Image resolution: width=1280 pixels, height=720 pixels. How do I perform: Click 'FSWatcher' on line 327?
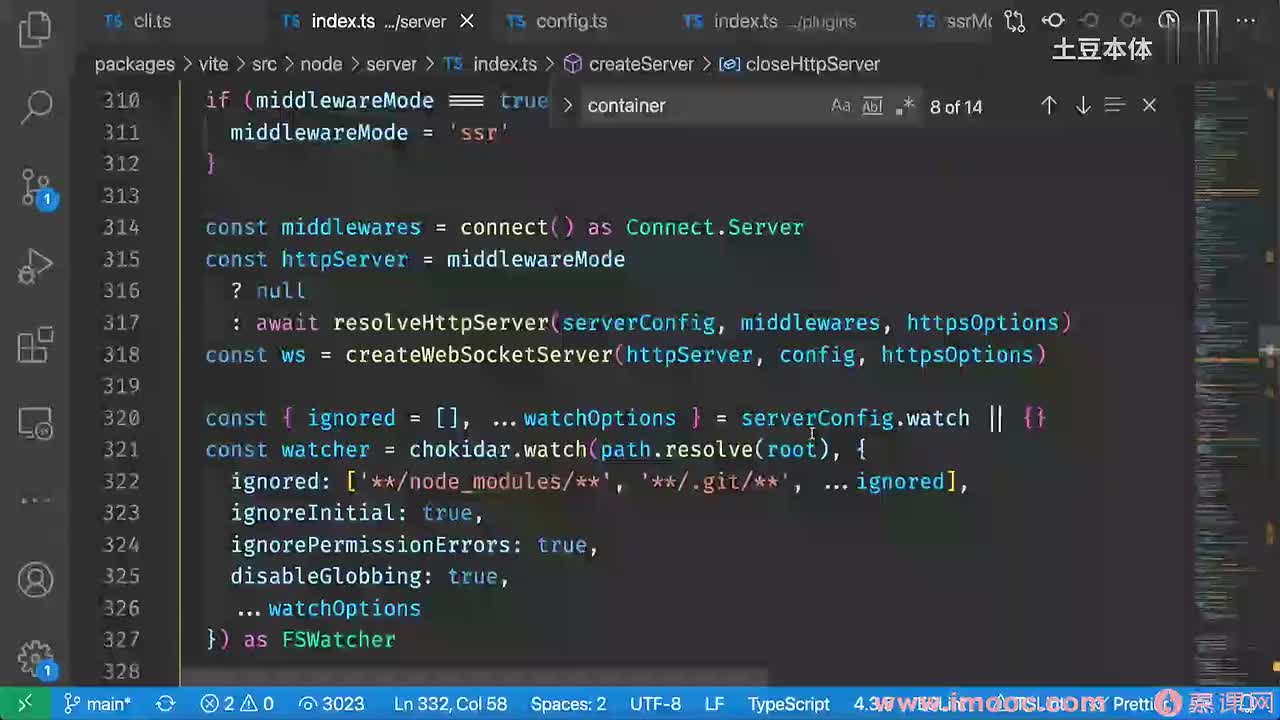pos(339,639)
